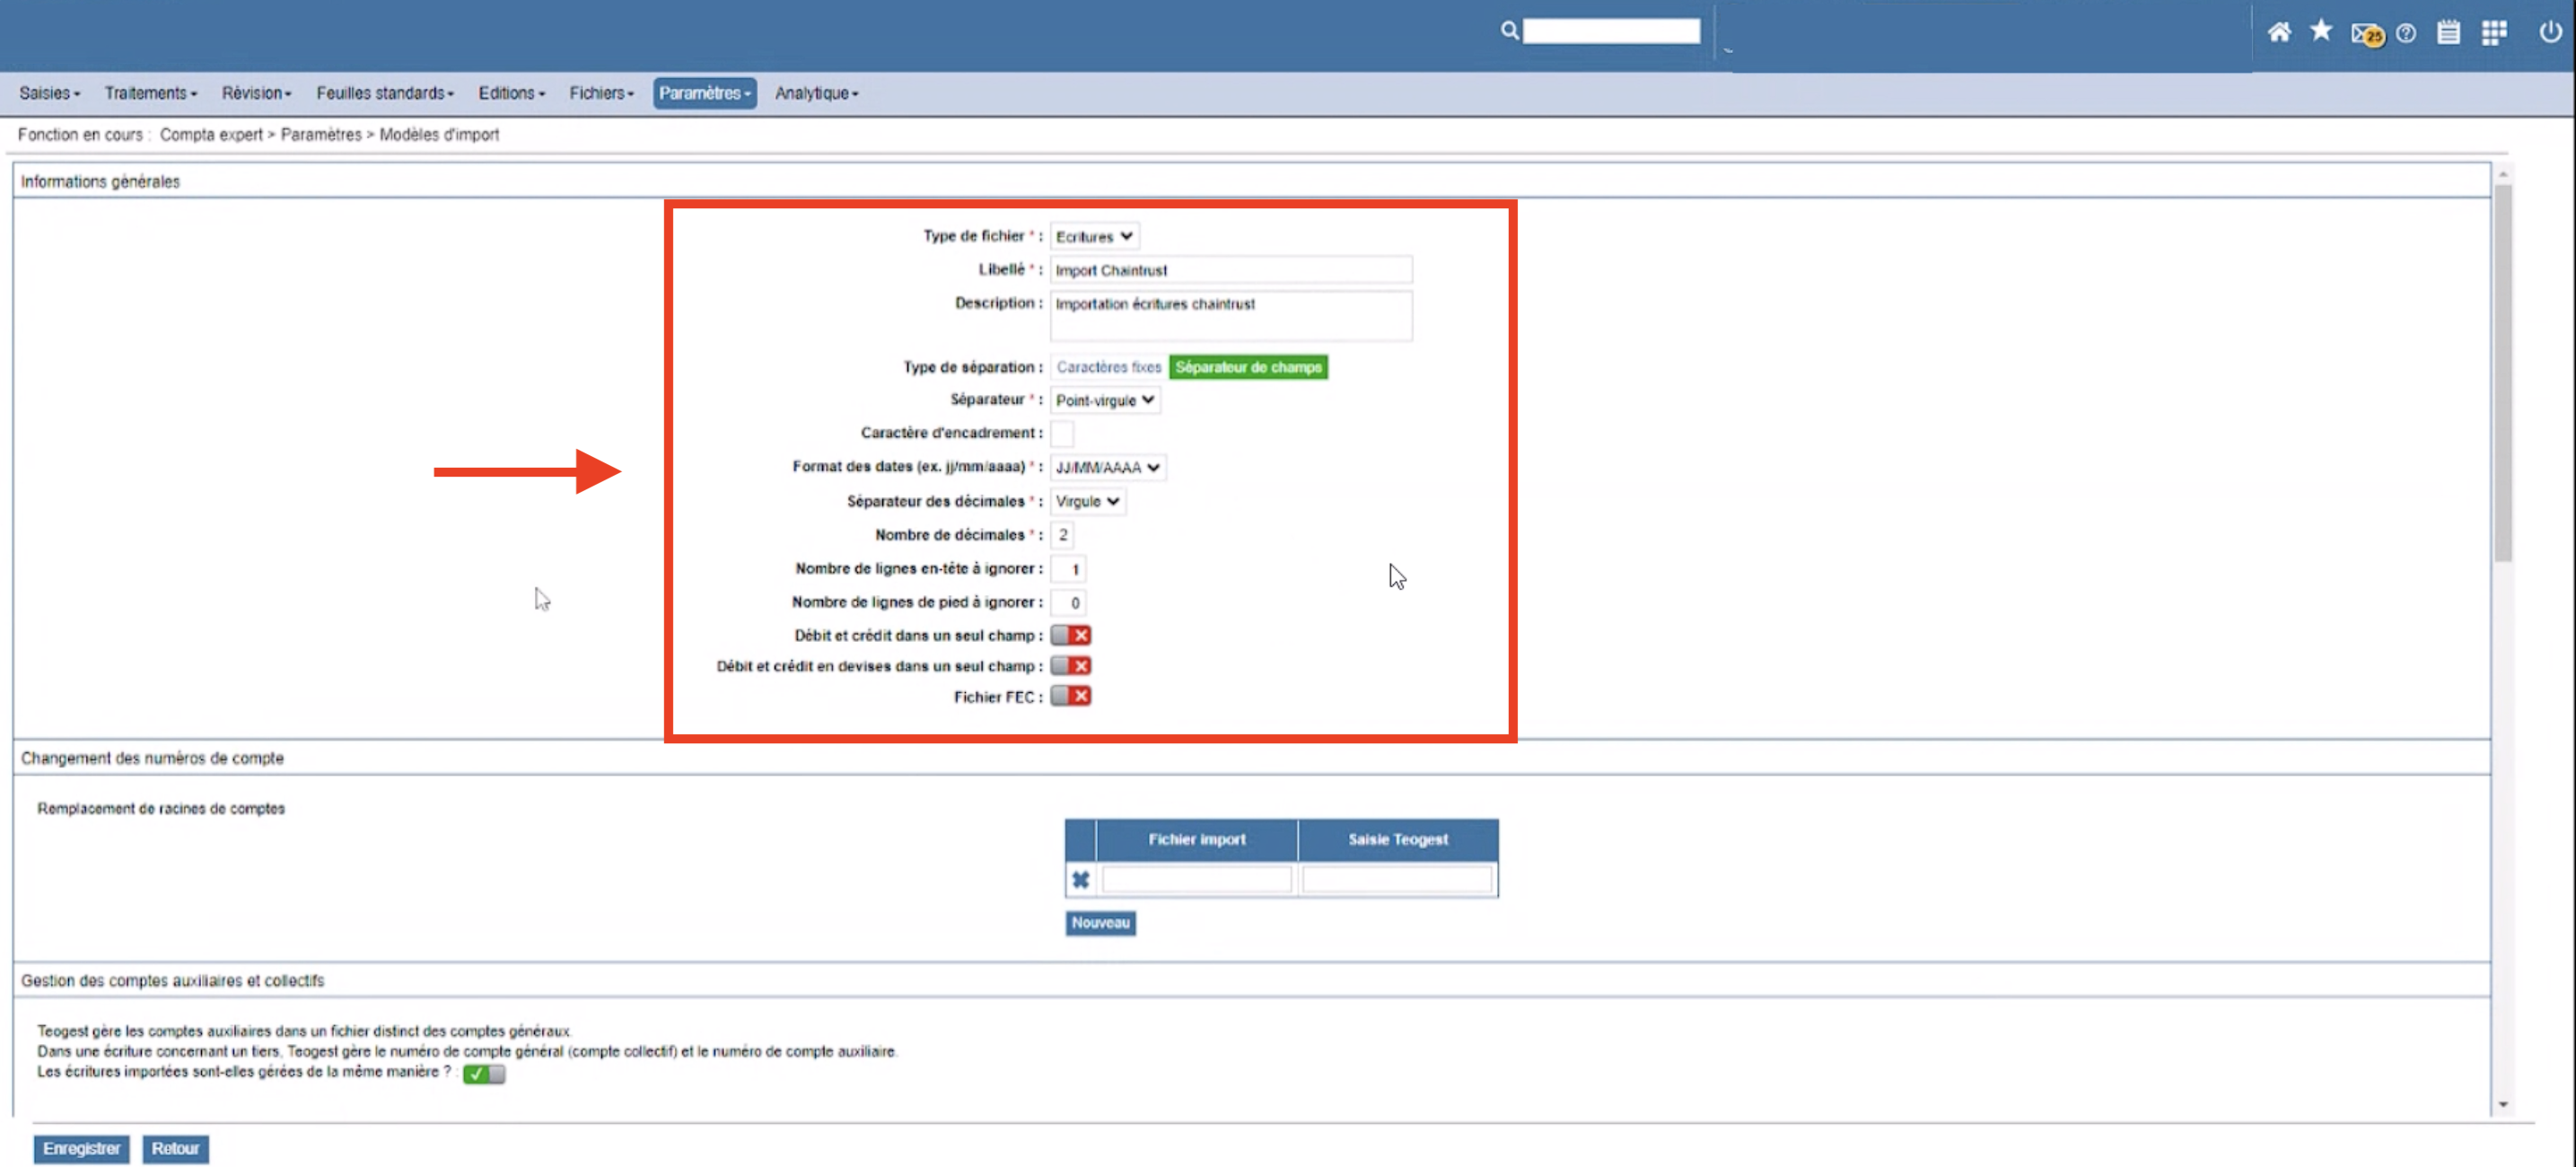Toggle imported entries managed same way switch
Screen dimensions: 2576x1167
click(484, 1073)
